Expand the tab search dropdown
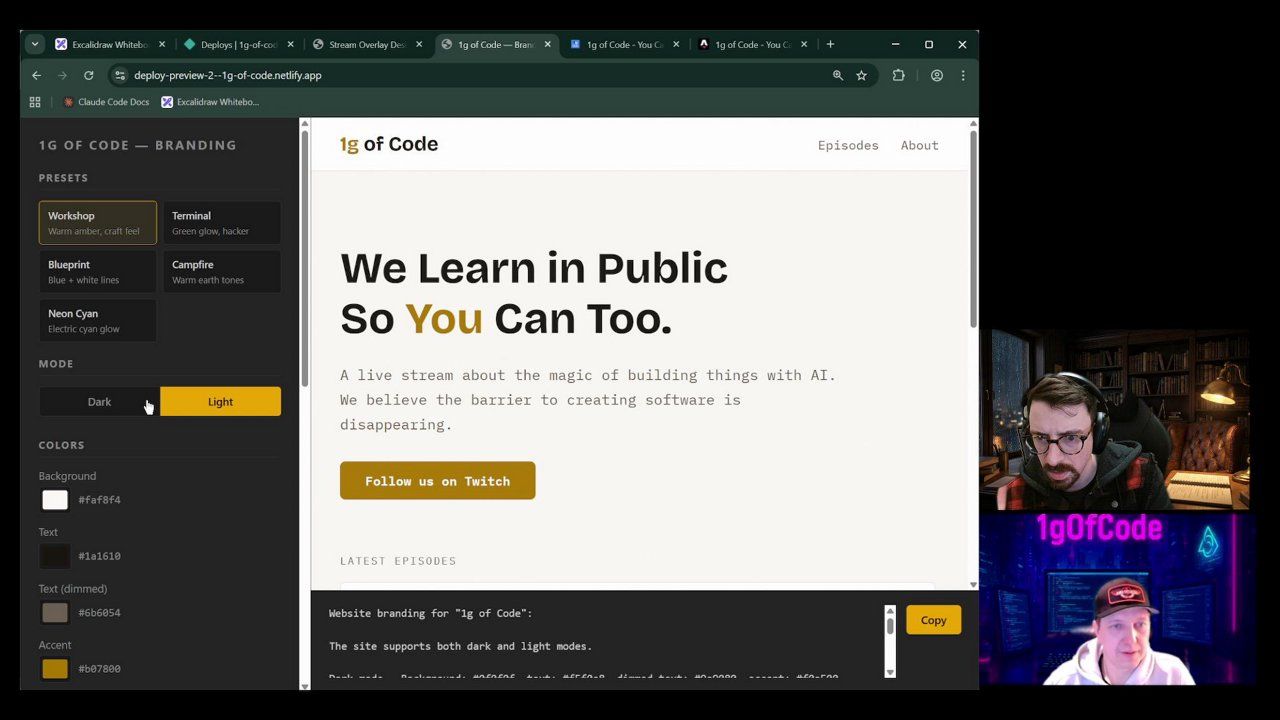The height and width of the screenshot is (720, 1280). (x=35, y=44)
